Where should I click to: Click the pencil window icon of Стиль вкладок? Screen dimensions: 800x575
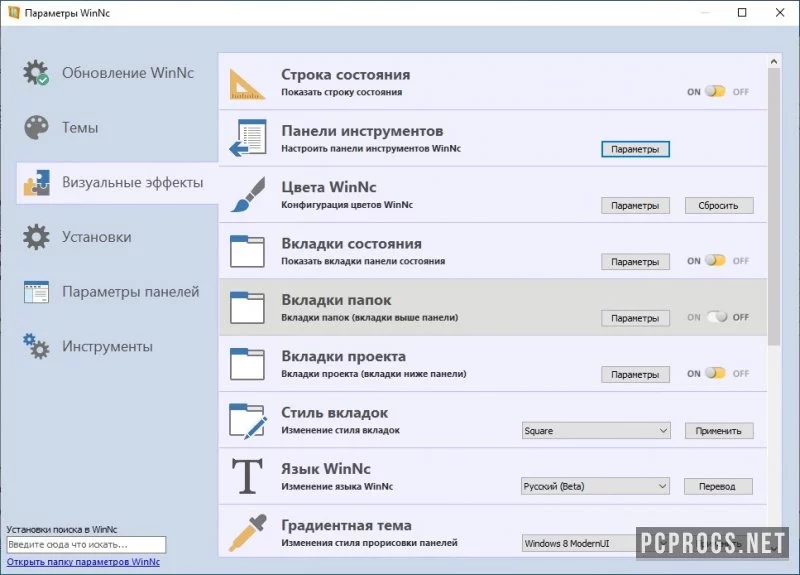tap(248, 421)
